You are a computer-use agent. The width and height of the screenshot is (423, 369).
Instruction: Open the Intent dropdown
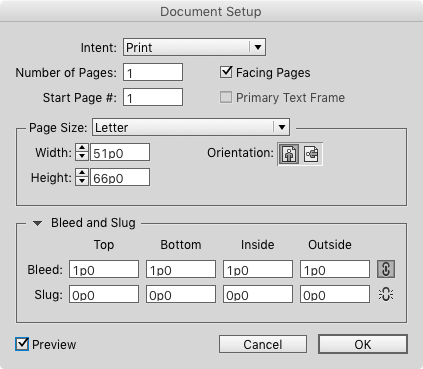[194, 47]
